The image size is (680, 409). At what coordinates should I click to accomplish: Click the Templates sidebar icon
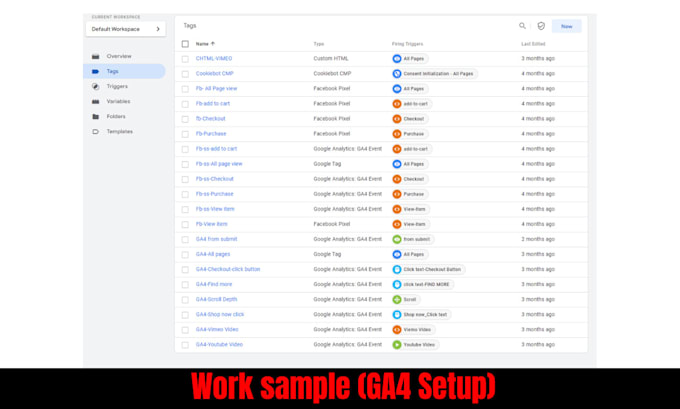[x=95, y=131]
